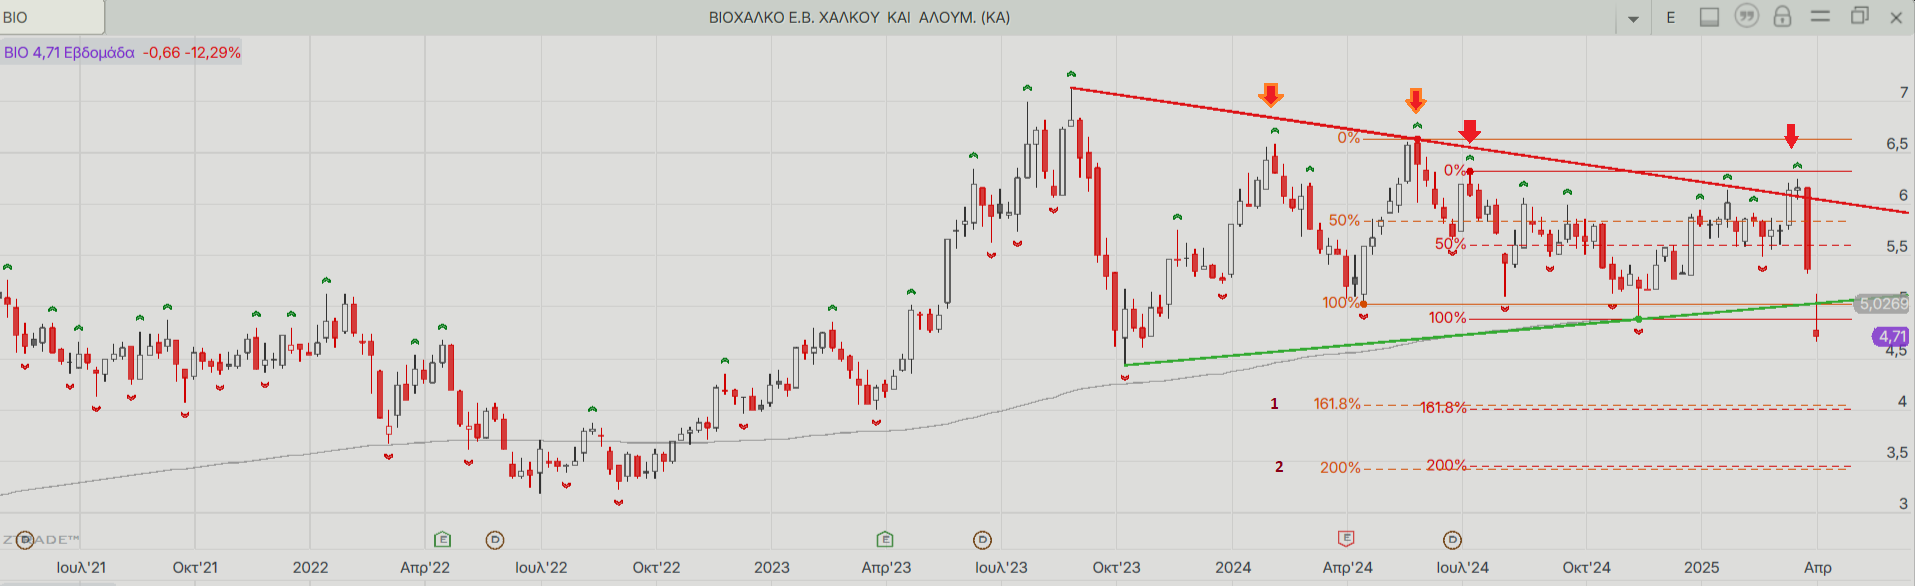Click the dividend D marker before Ιουλ'22
1915x586 pixels.
click(x=494, y=540)
